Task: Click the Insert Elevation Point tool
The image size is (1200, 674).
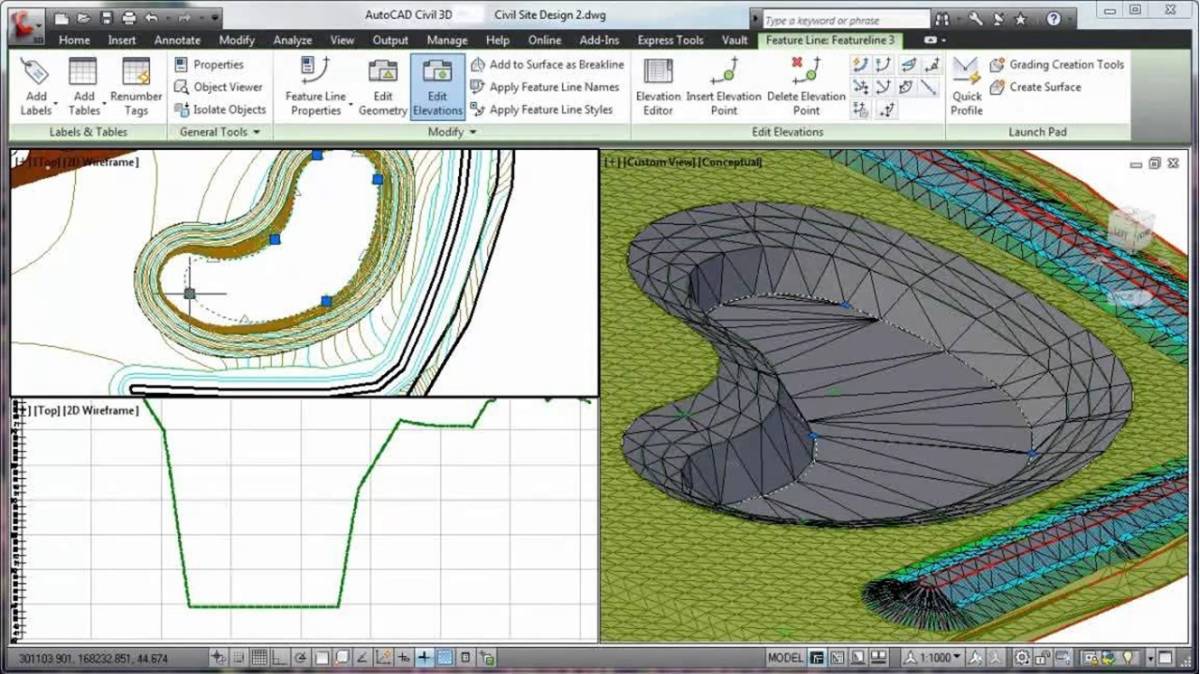Action: tap(723, 85)
